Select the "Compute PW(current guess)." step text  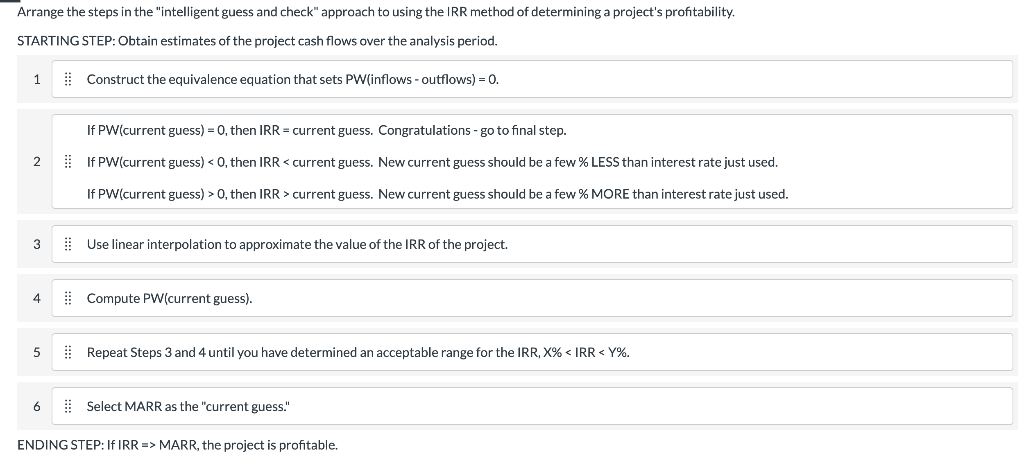click(170, 298)
